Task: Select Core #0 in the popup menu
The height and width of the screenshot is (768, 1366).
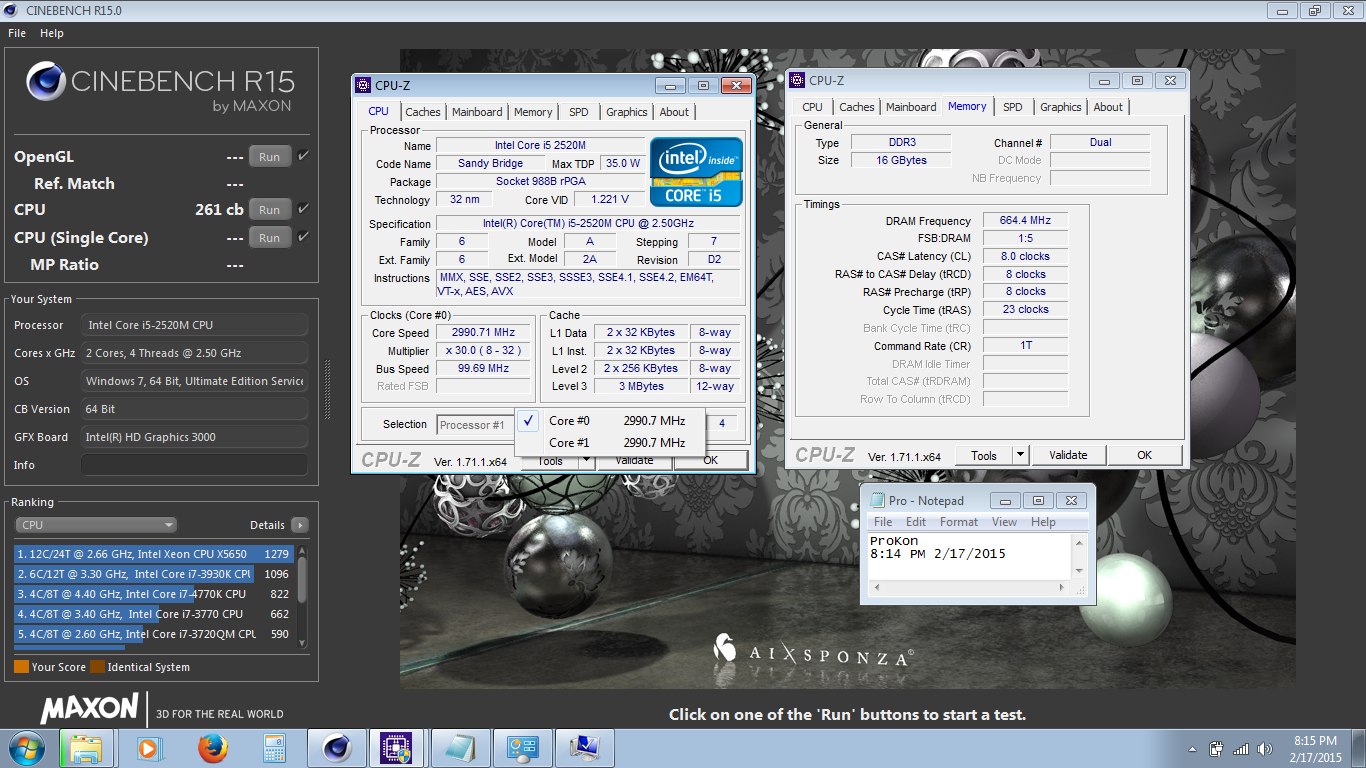Action: 610,421
